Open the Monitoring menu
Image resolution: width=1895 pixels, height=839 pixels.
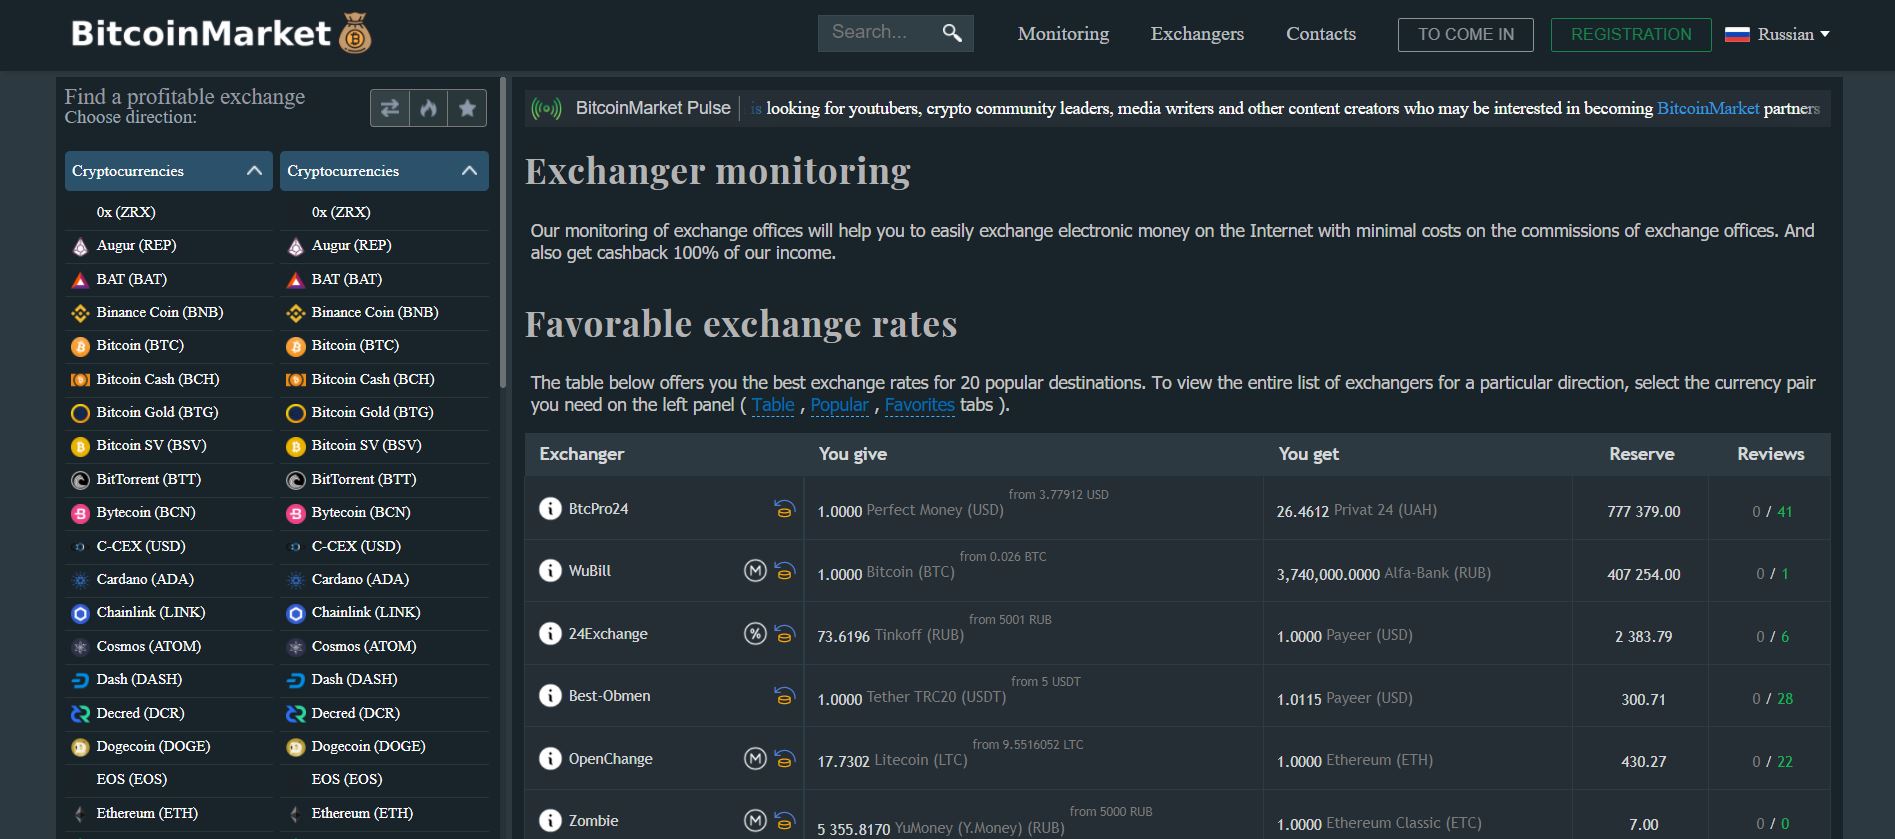pyautogui.click(x=1063, y=34)
